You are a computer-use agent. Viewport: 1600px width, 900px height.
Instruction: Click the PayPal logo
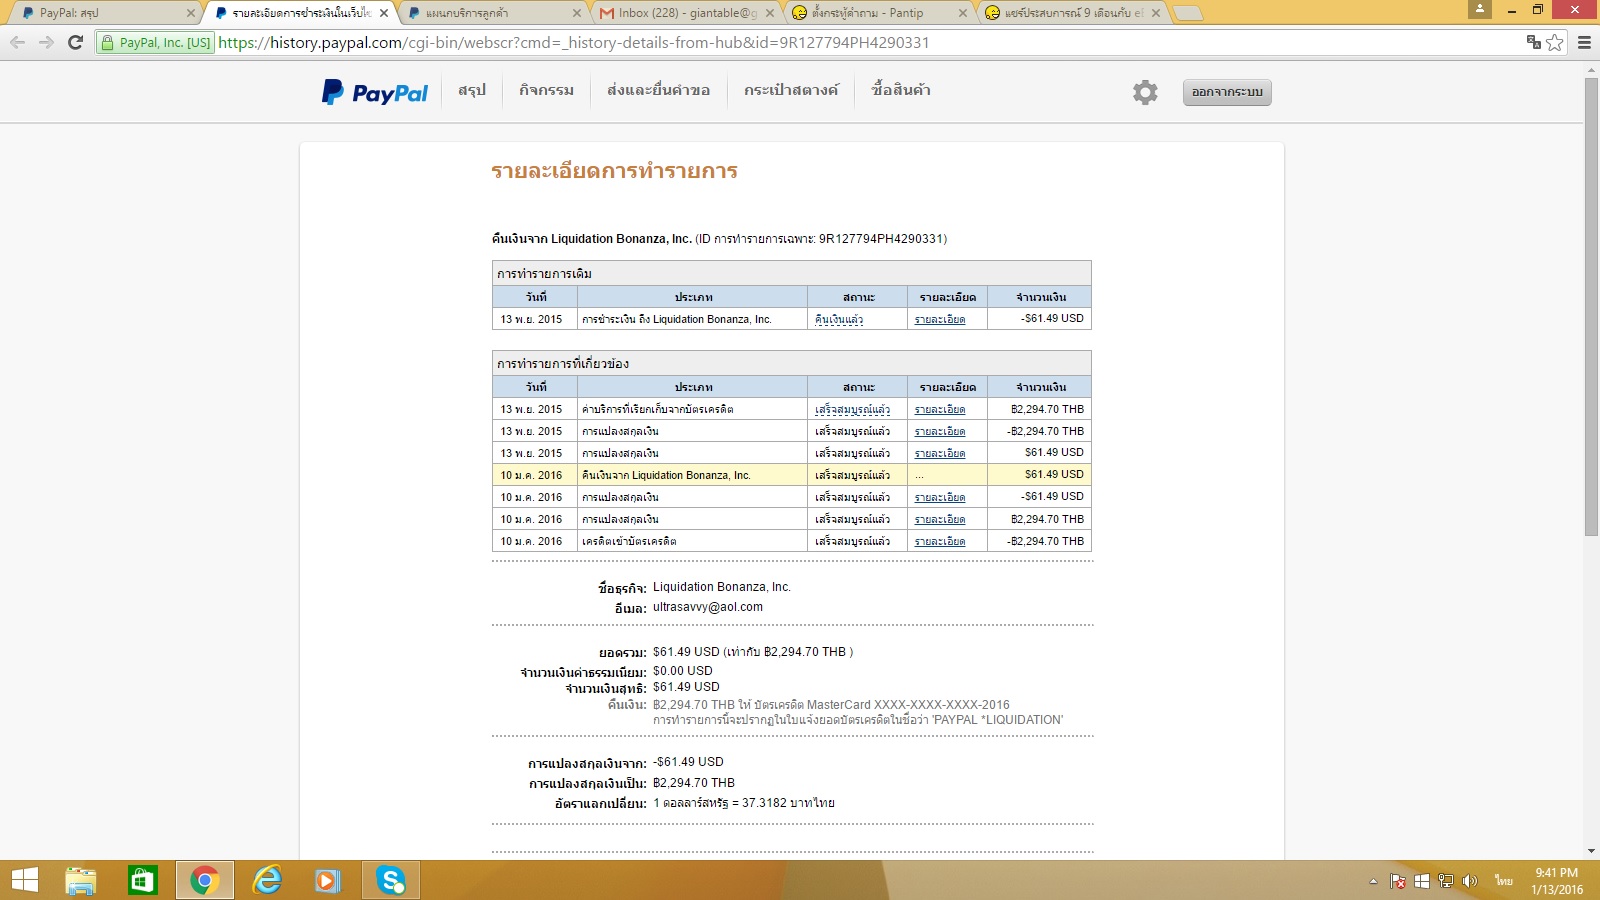375,92
